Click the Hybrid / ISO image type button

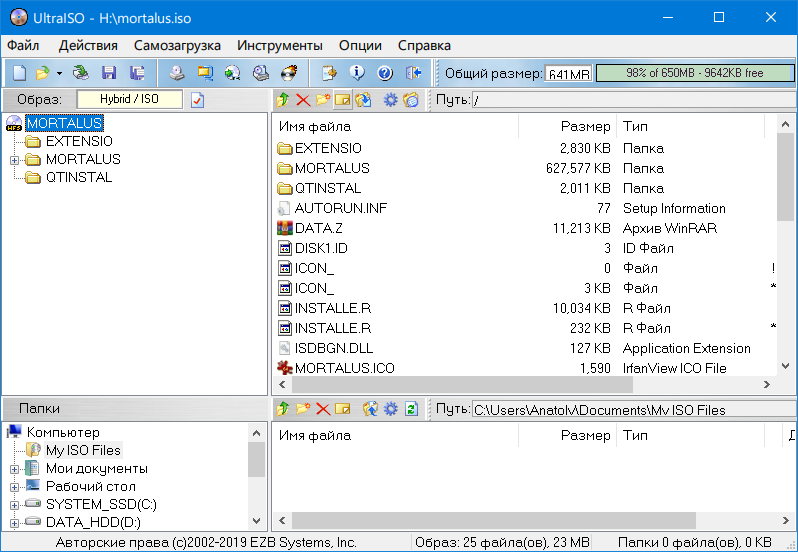pyautogui.click(x=130, y=100)
